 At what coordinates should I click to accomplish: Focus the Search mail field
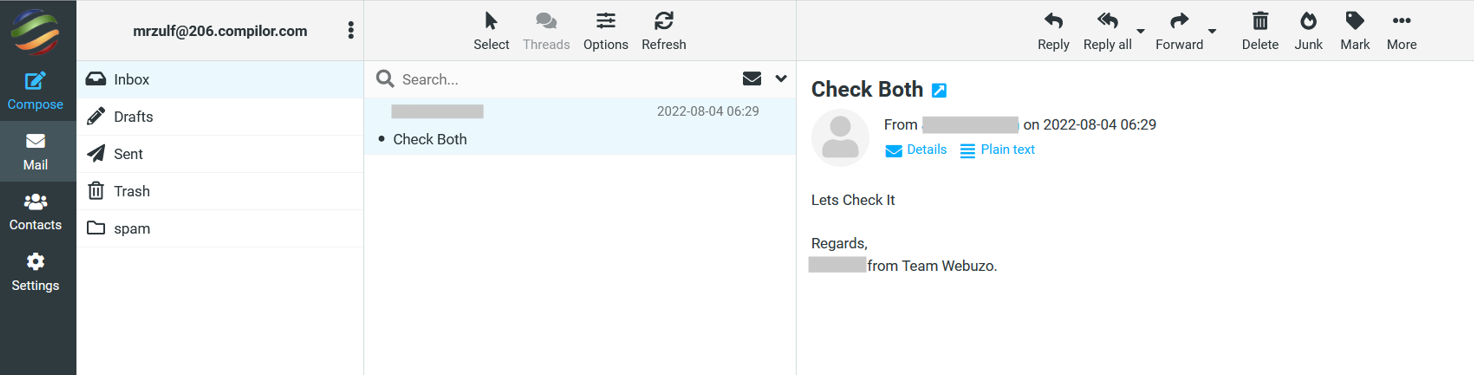pos(565,79)
